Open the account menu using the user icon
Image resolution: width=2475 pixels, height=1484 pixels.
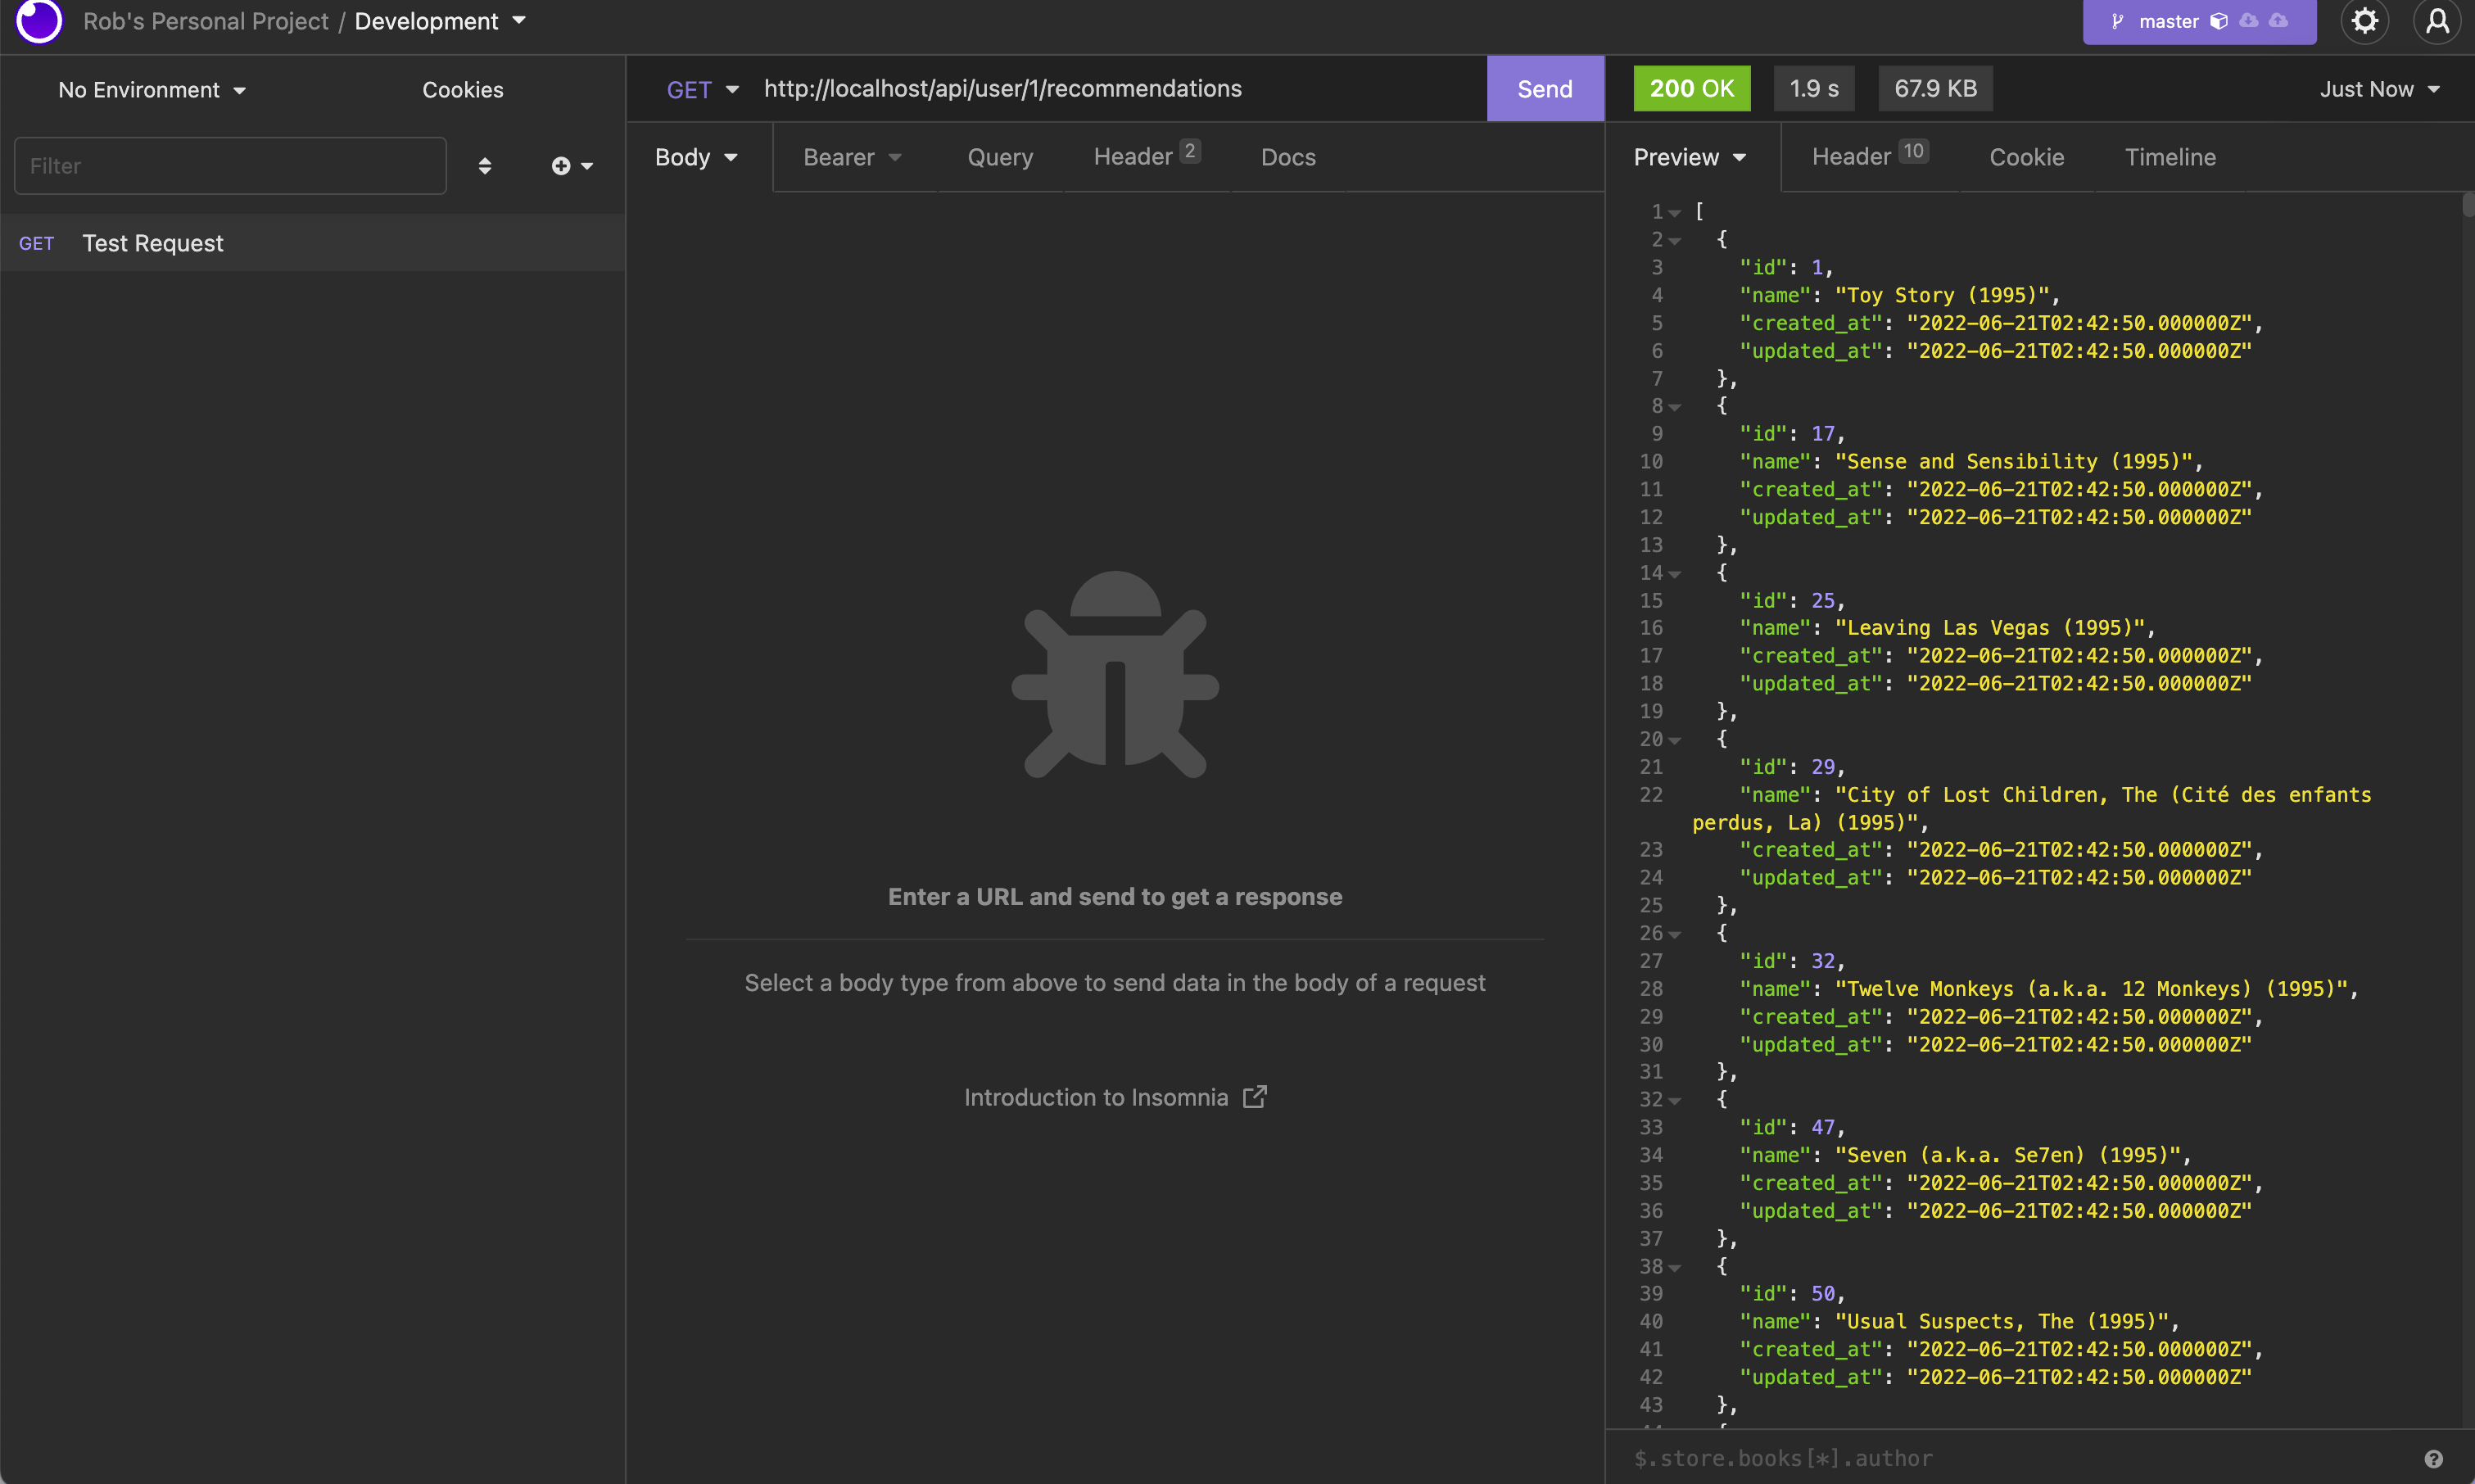(2437, 21)
